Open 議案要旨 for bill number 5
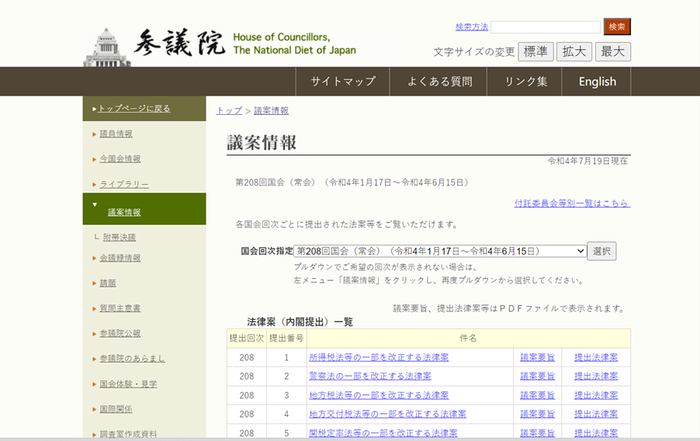 click(538, 433)
